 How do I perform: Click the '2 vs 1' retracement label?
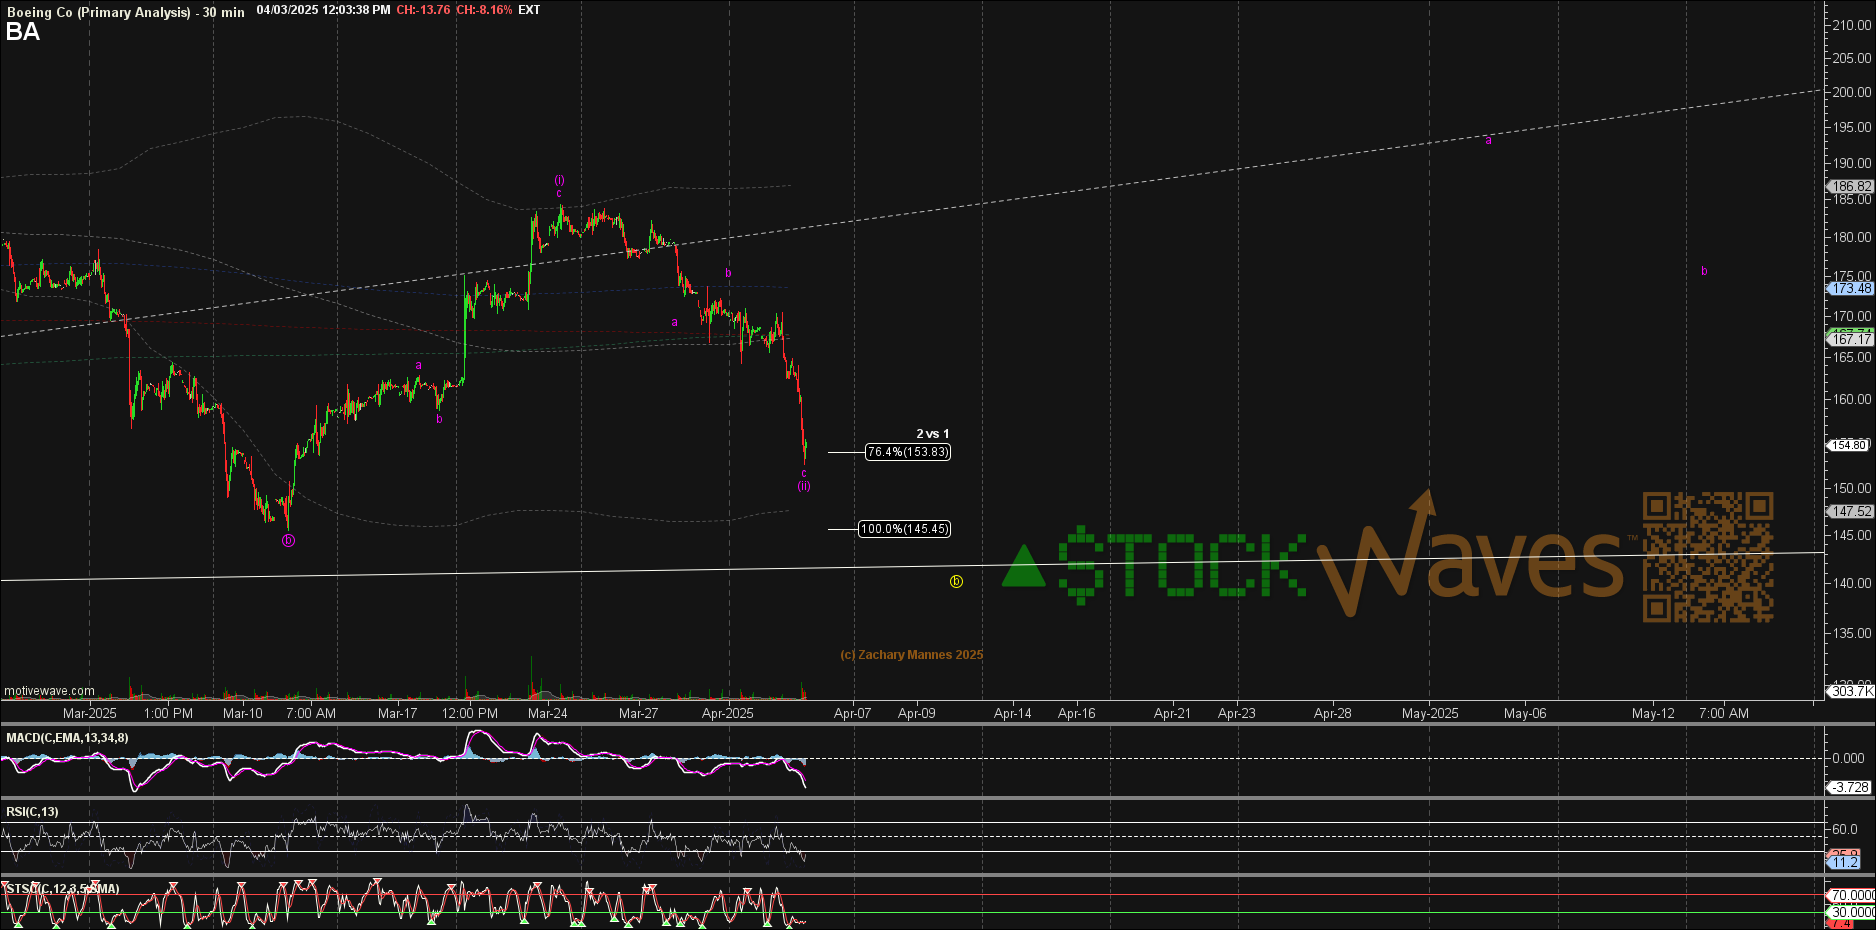point(932,434)
